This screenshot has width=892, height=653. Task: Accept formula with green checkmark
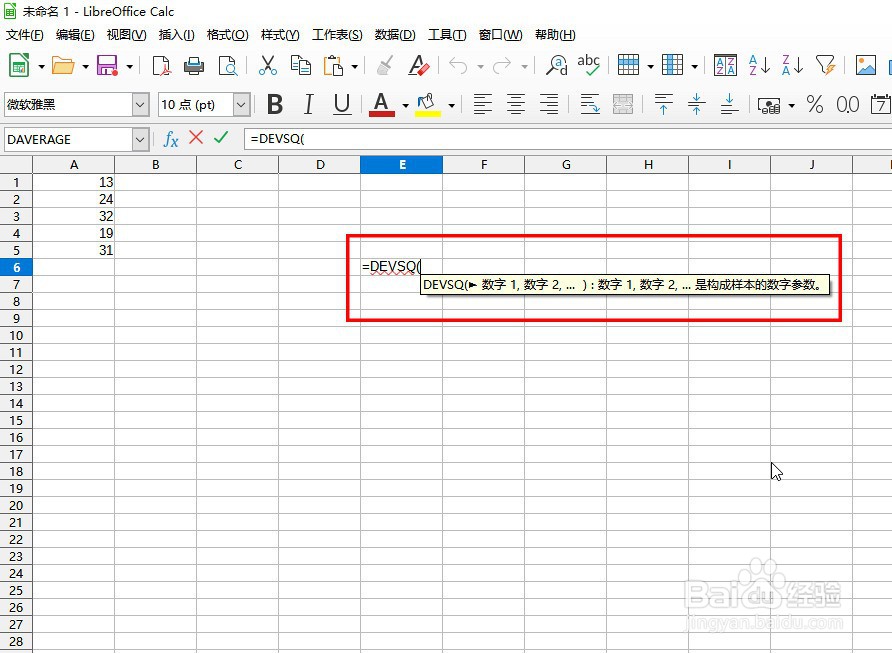click(221, 137)
